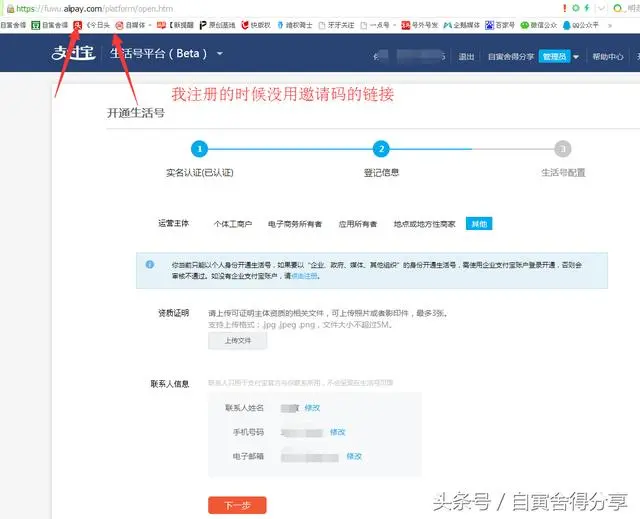This screenshot has height=519, width=640.
Task: Click the 开通生活号 page heading
Action: tap(136, 113)
